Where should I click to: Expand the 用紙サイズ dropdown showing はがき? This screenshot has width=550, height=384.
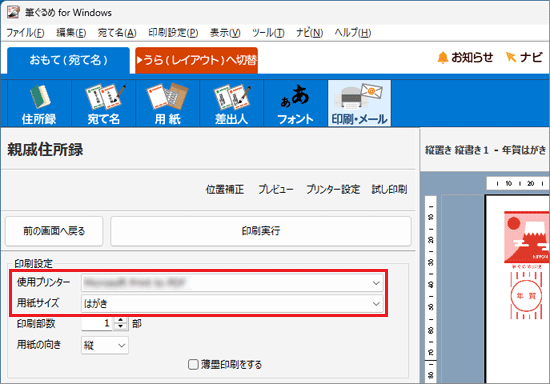376,303
